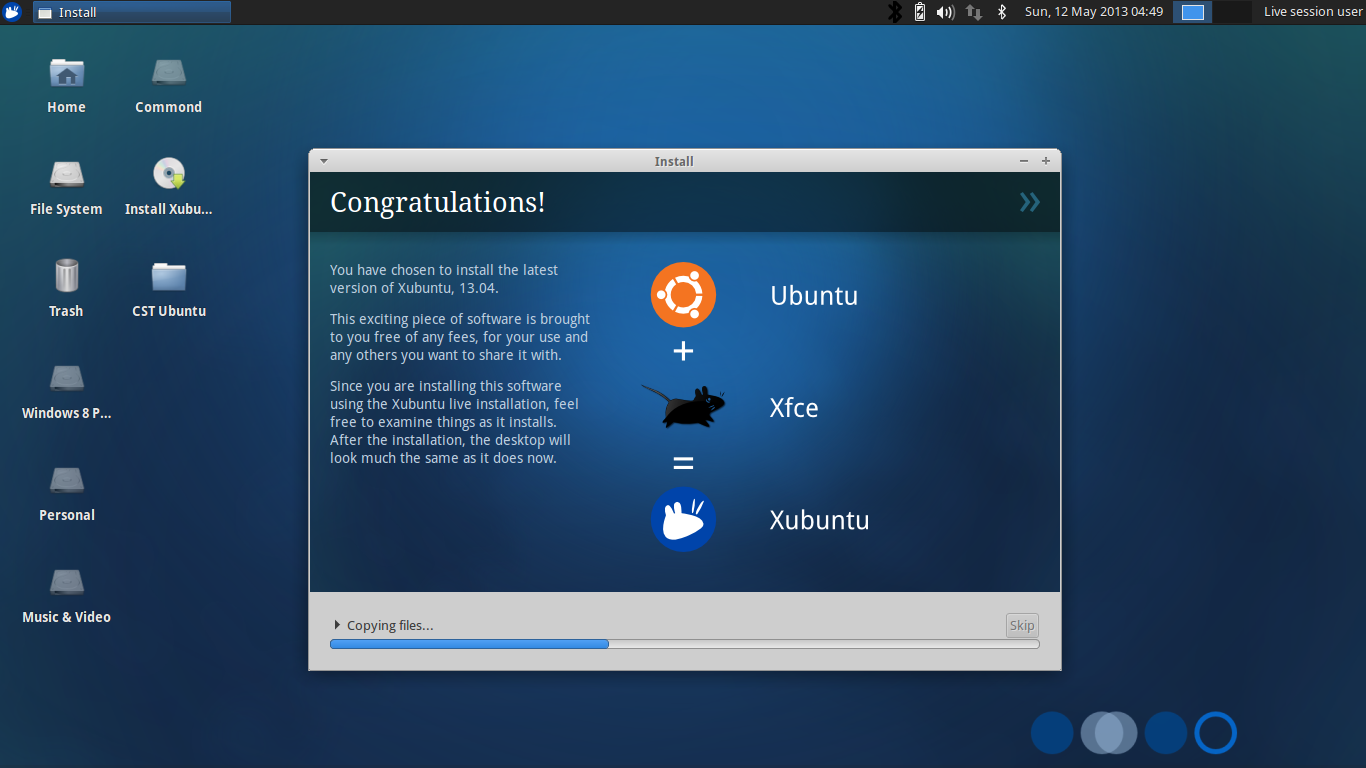1366x768 pixels.
Task: Click the Install window title bar text
Action: pyautogui.click(x=674, y=161)
